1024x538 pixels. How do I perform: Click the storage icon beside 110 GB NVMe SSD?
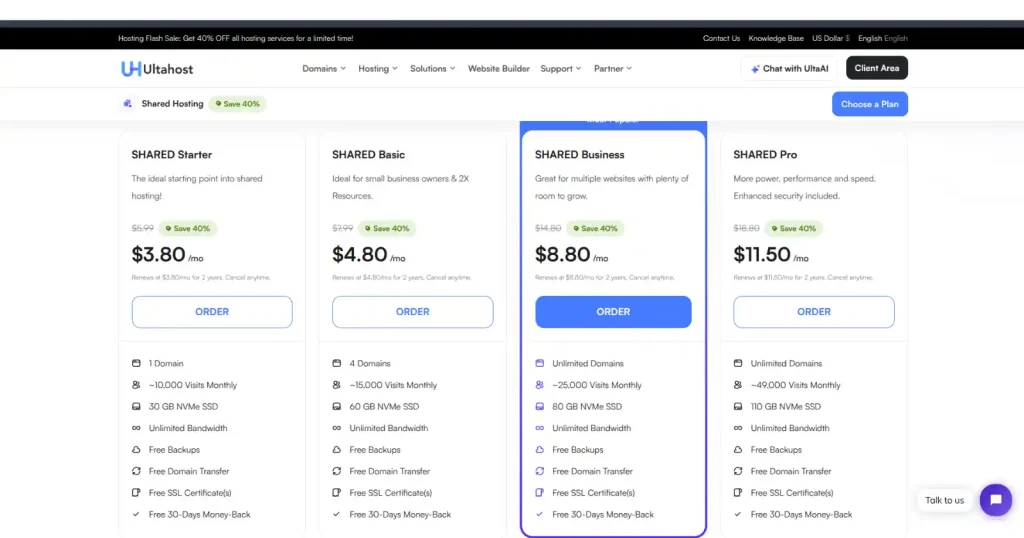pyautogui.click(x=738, y=406)
